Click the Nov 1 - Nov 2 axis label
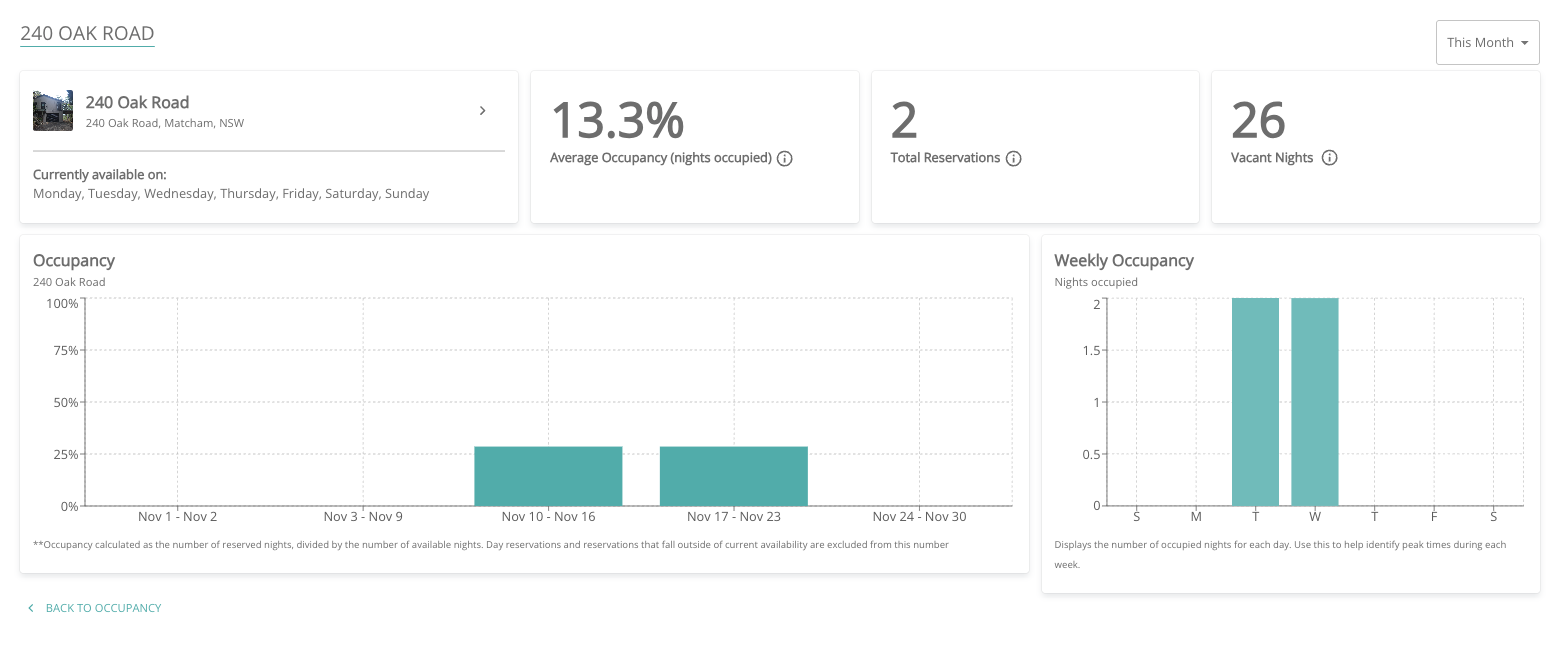Image resolution: width=1559 pixels, height=646 pixels. pos(177,517)
